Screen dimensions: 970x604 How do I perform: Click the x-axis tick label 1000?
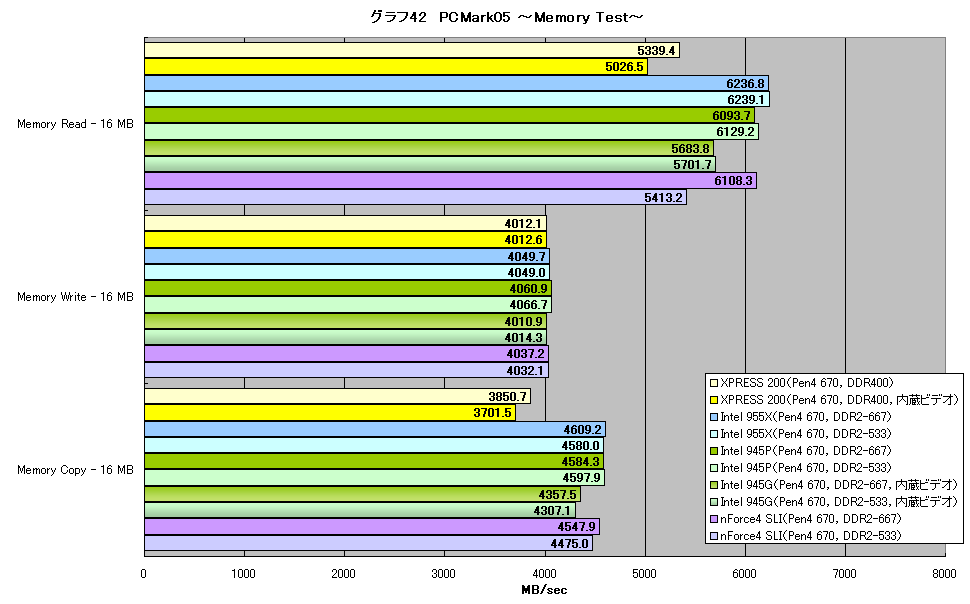(244, 574)
